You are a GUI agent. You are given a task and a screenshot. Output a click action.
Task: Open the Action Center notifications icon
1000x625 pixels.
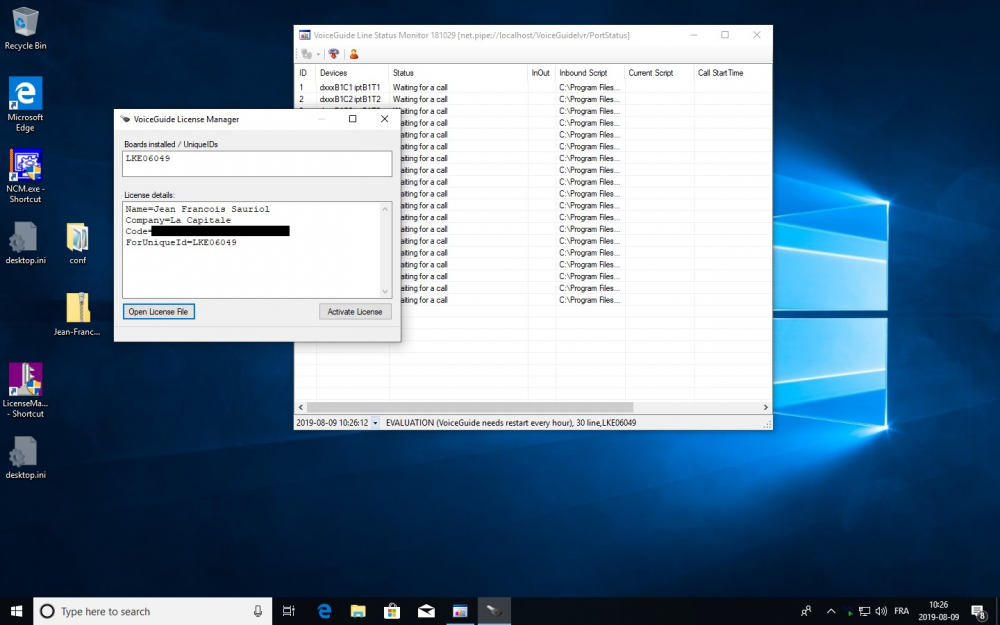tap(978, 612)
